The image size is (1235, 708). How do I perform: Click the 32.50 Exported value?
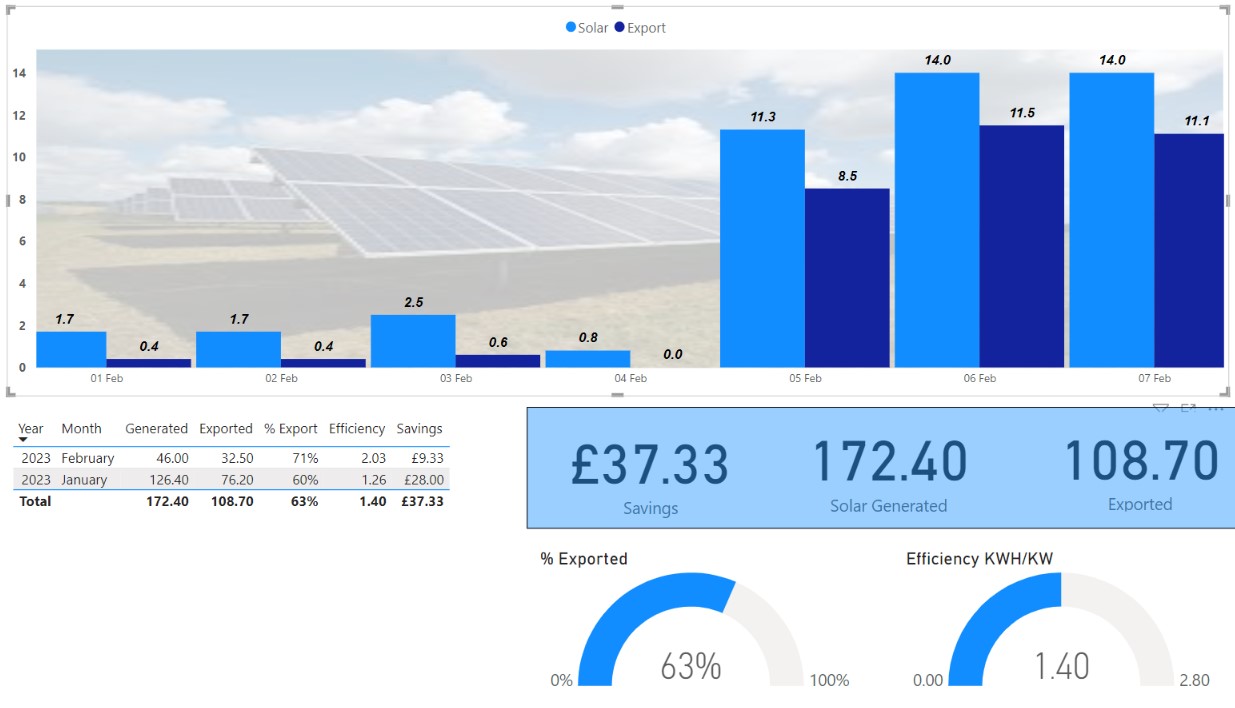point(236,458)
